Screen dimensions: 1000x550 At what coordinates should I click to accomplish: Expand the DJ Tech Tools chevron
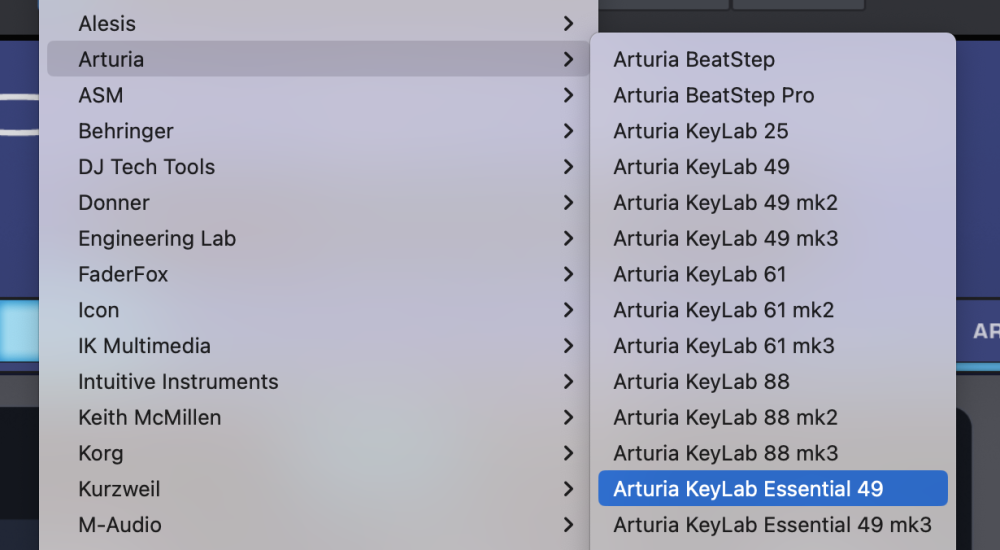click(568, 167)
